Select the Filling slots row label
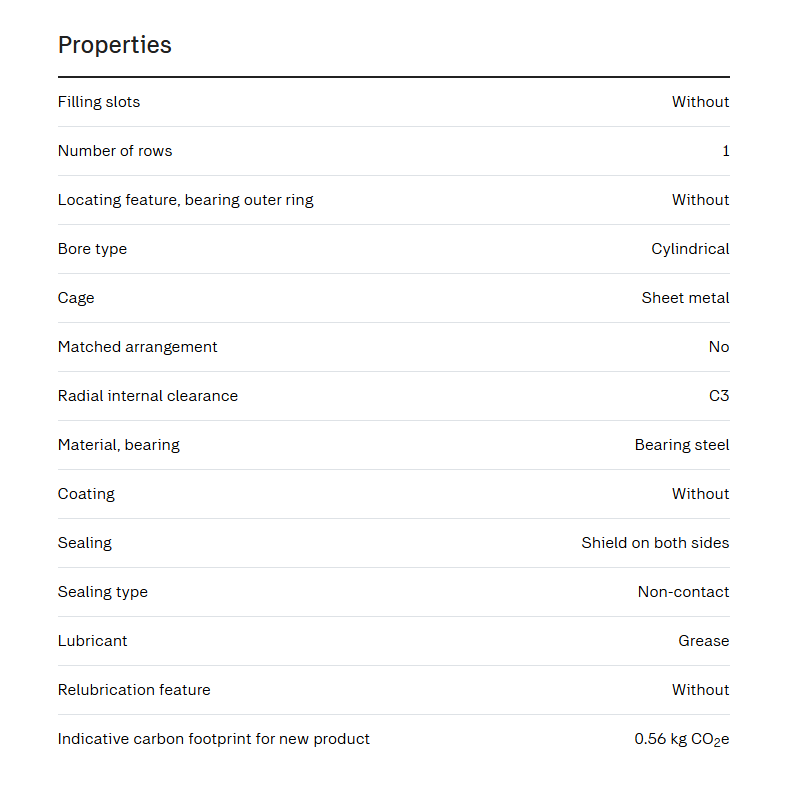The width and height of the screenshot is (800, 800). tap(99, 102)
